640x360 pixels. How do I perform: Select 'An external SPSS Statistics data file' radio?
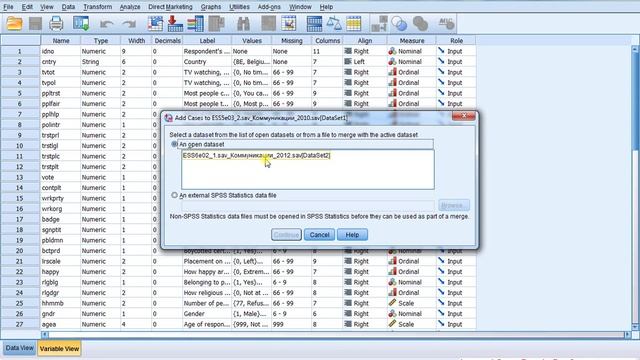174,195
